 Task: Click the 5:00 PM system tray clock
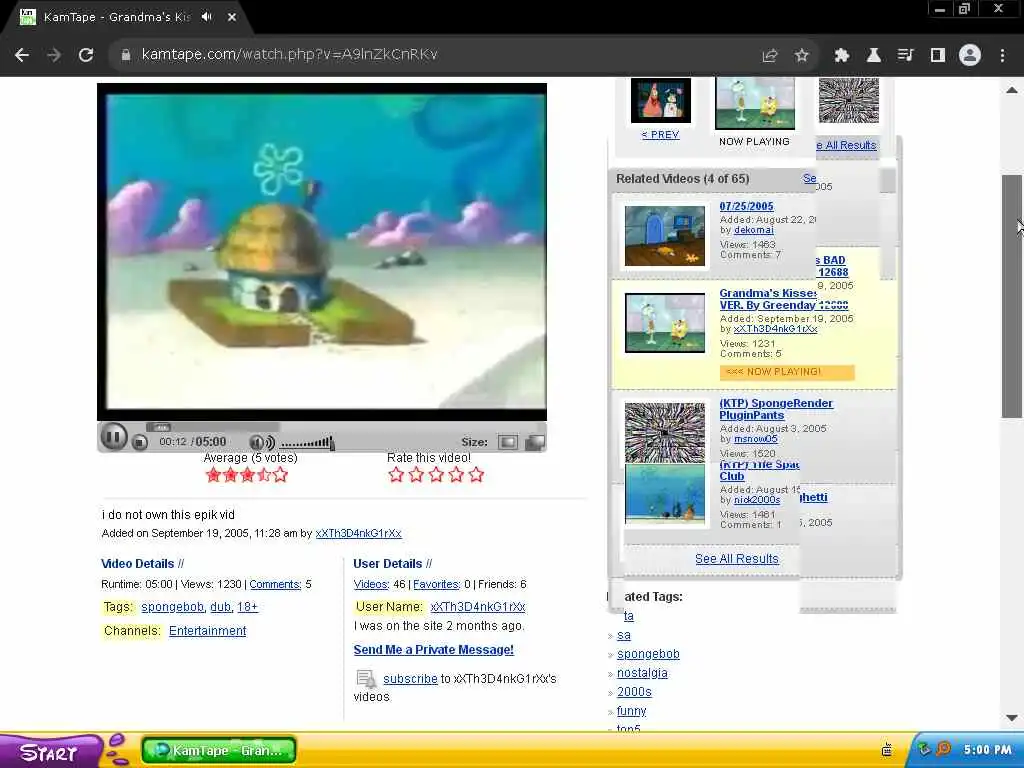(x=987, y=750)
